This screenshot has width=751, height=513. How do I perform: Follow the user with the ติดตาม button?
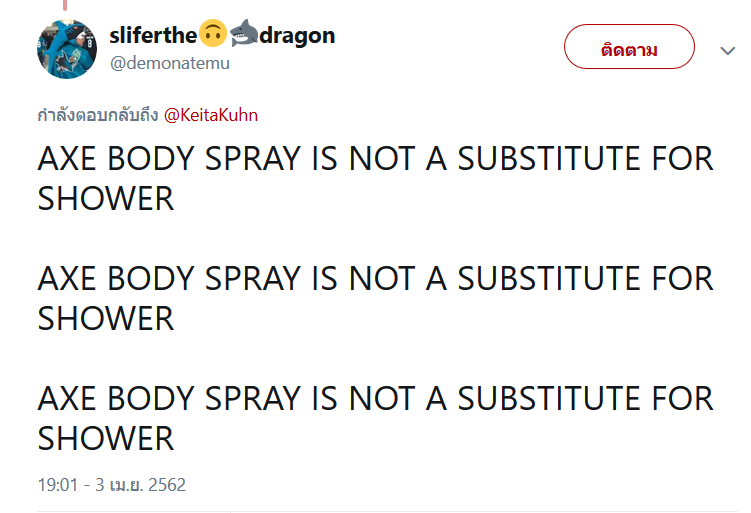tap(629, 47)
